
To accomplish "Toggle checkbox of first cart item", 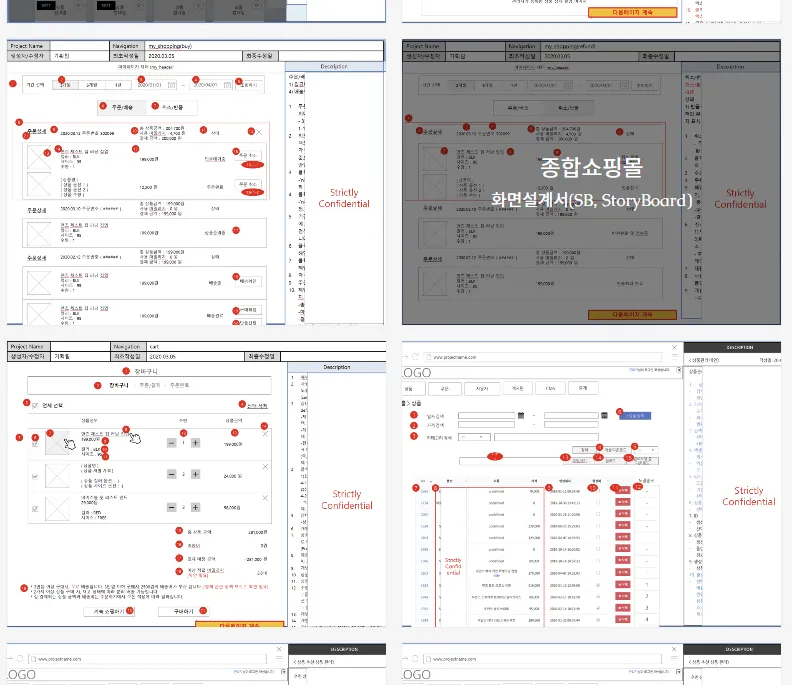I will 35,444.
